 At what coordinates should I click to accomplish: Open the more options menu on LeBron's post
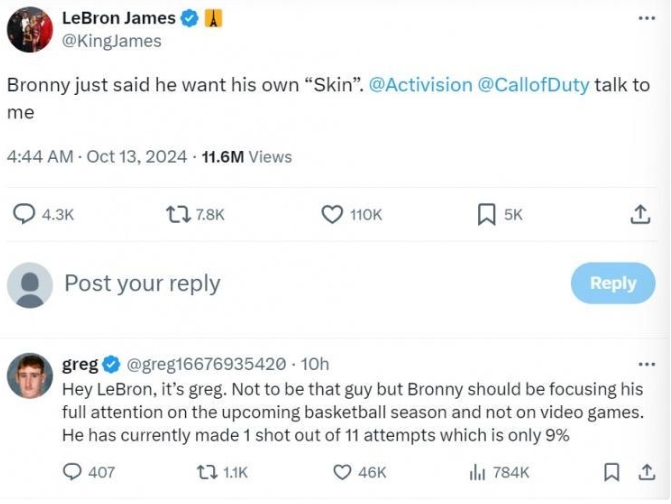[x=647, y=19]
